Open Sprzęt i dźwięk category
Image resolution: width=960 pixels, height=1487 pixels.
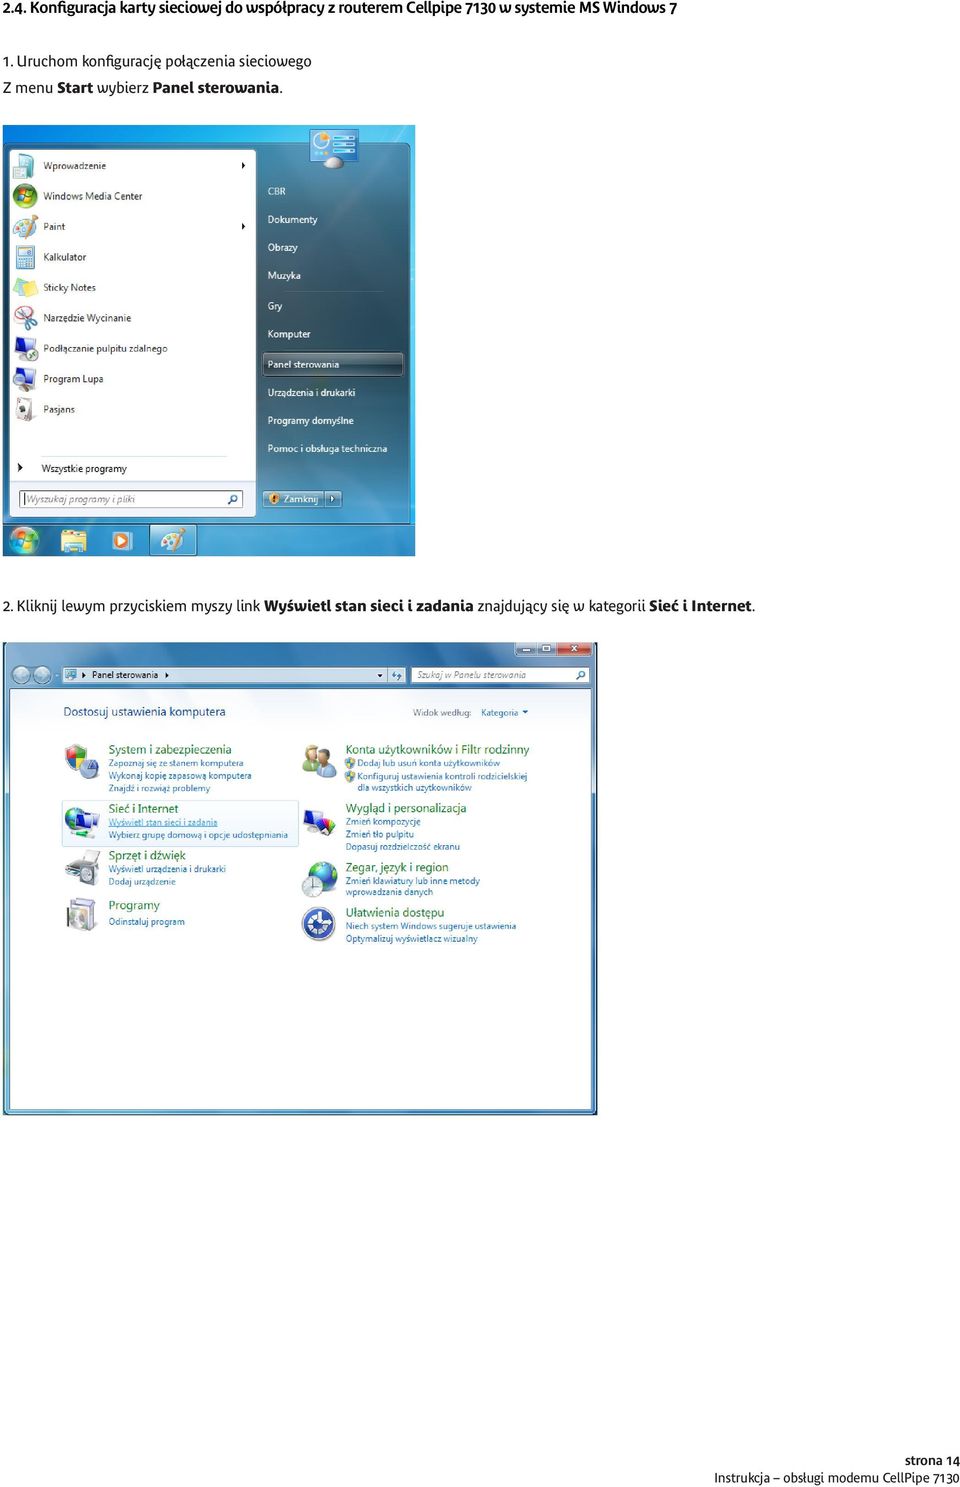pos(147,855)
